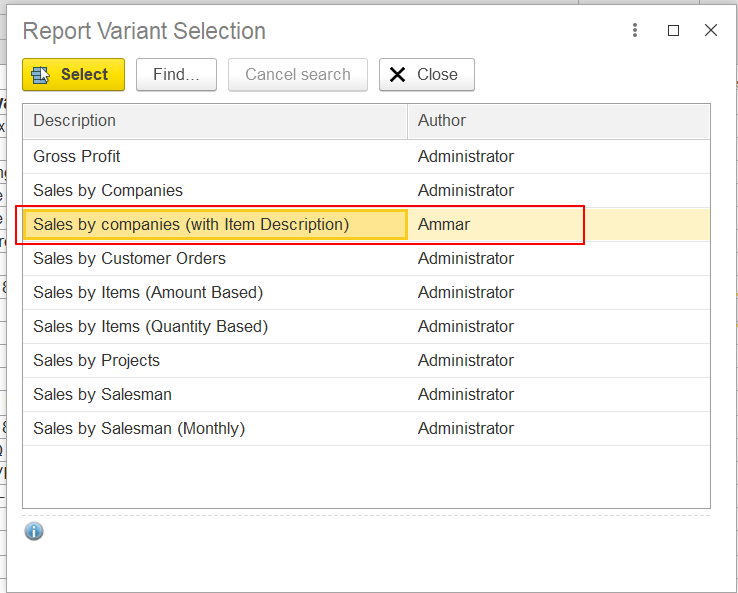Select the Gross Profit report variant
738x593 pixels.
tap(77, 157)
